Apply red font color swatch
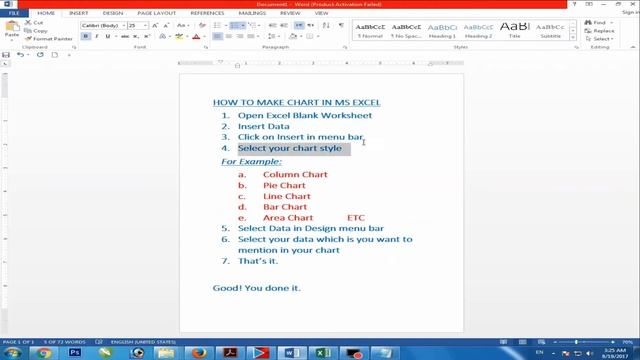This screenshot has width=640, height=360. (x=196, y=36)
